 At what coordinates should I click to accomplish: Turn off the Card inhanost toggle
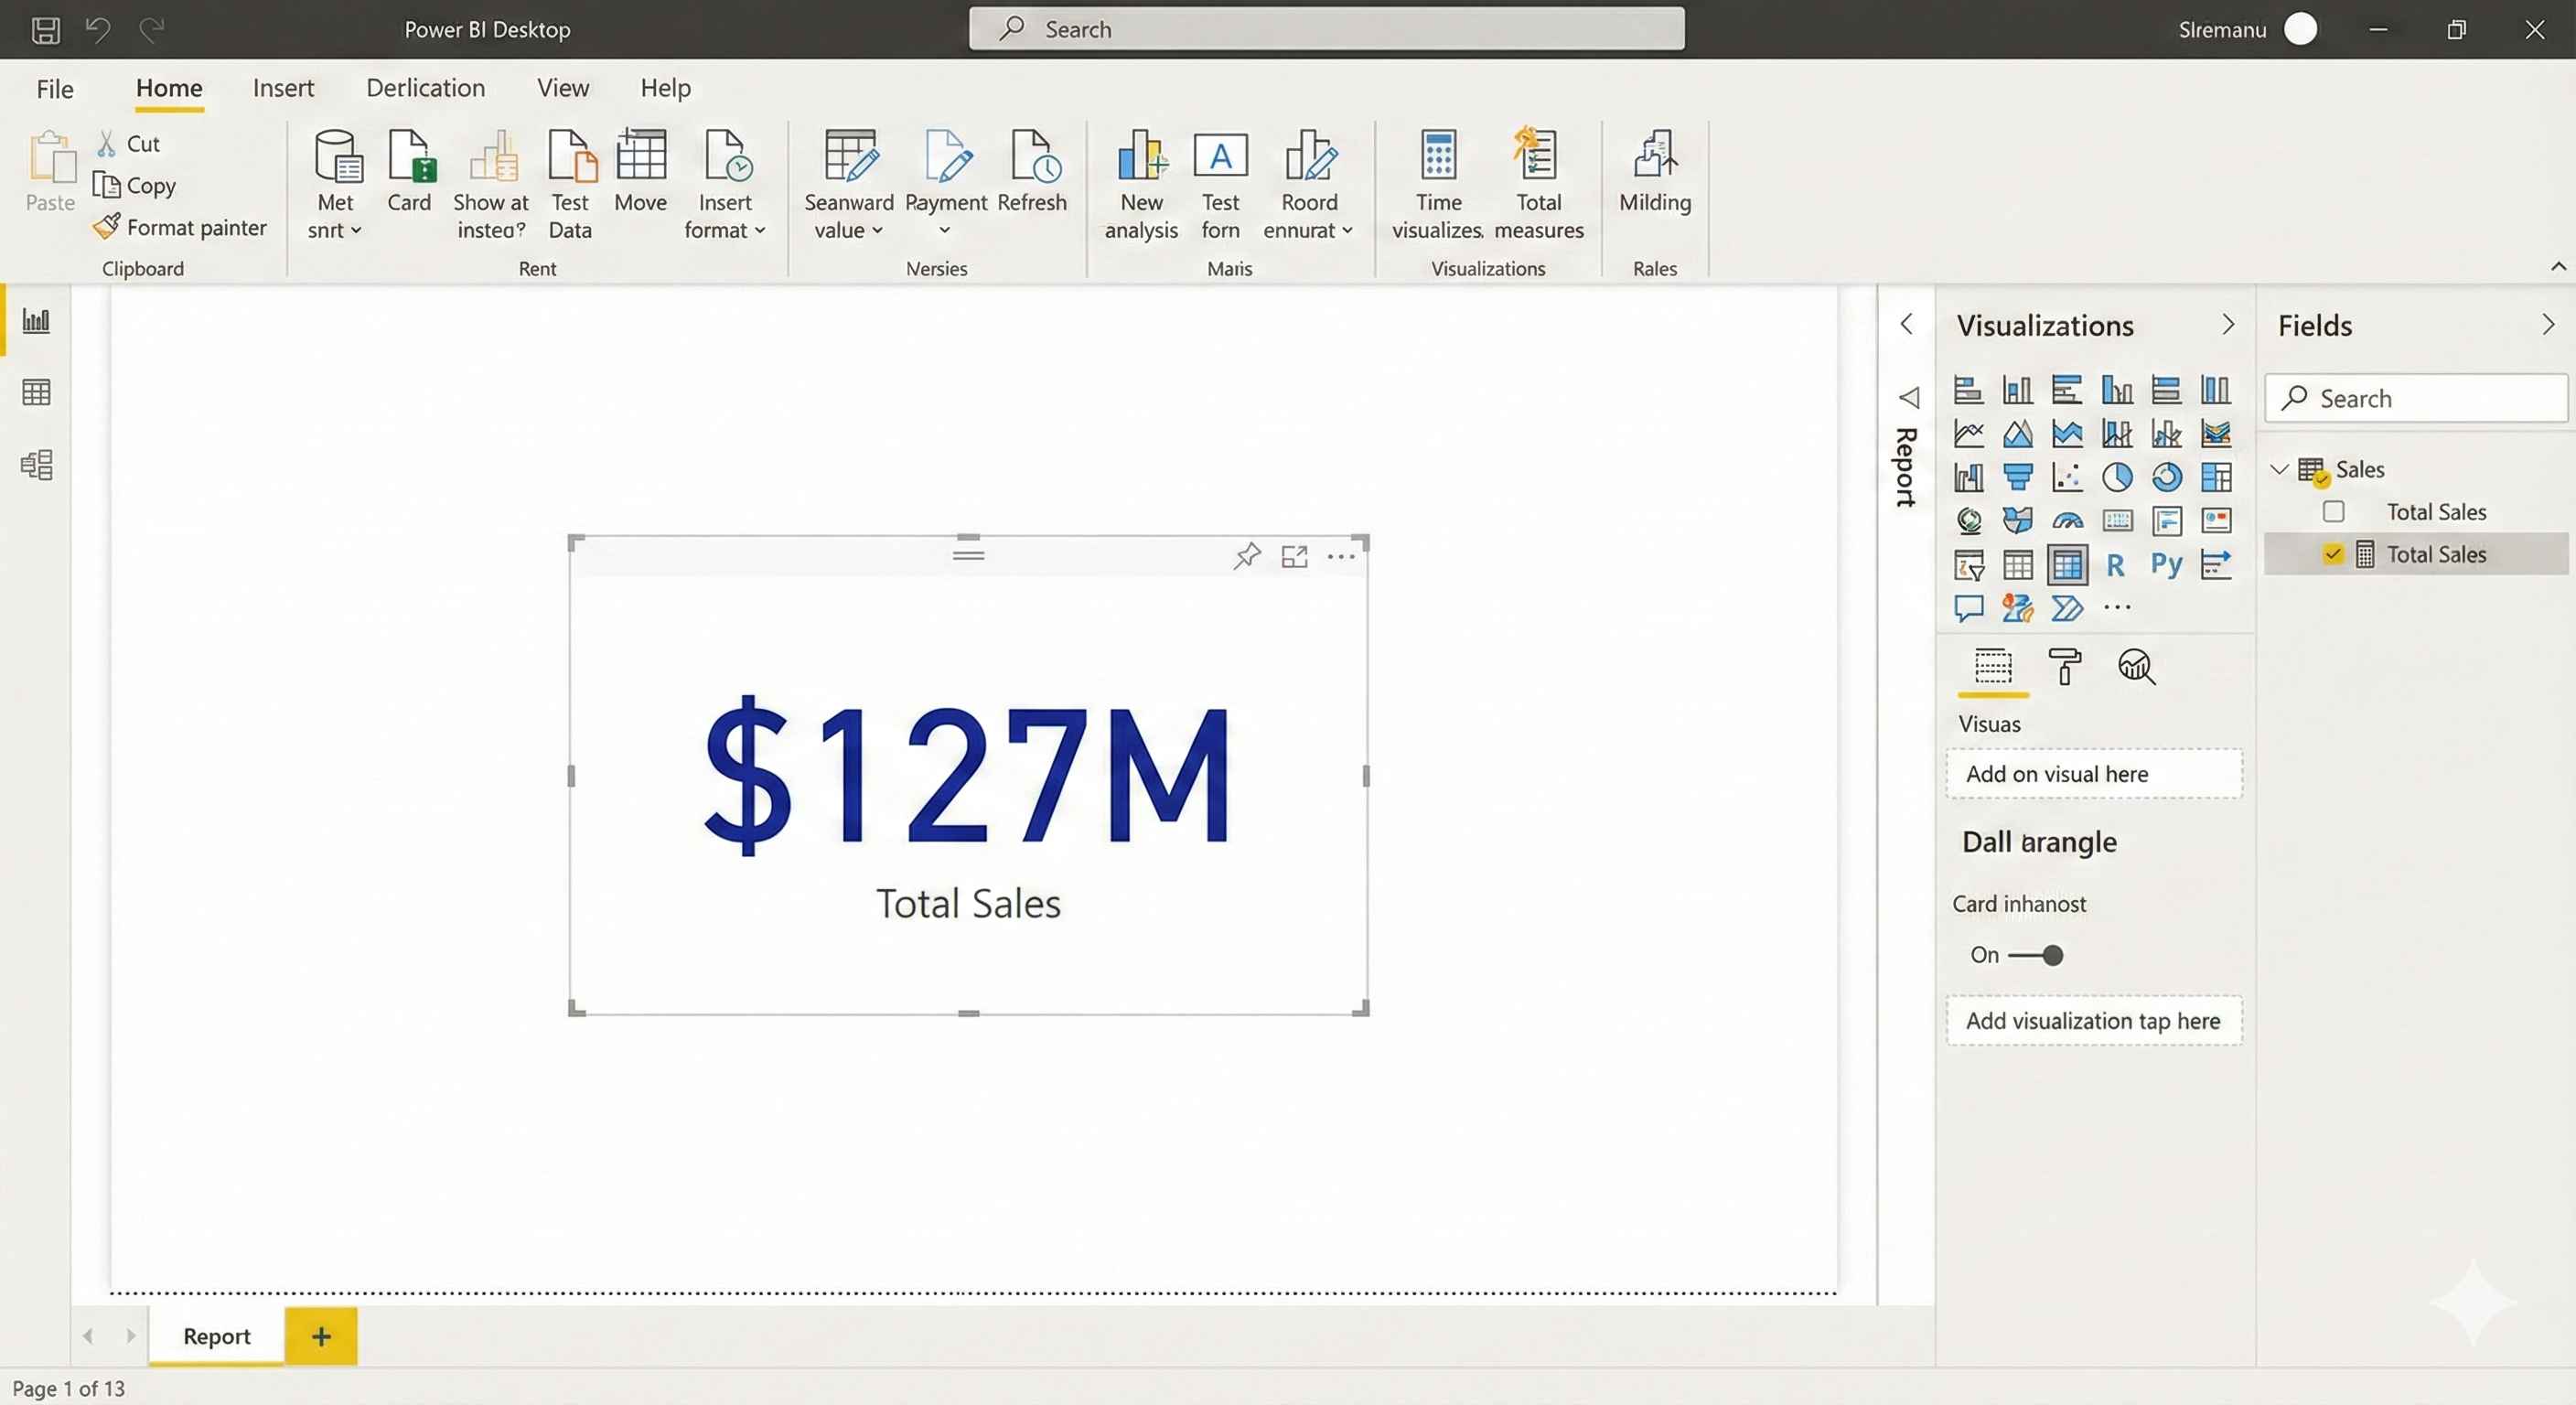[2038, 955]
